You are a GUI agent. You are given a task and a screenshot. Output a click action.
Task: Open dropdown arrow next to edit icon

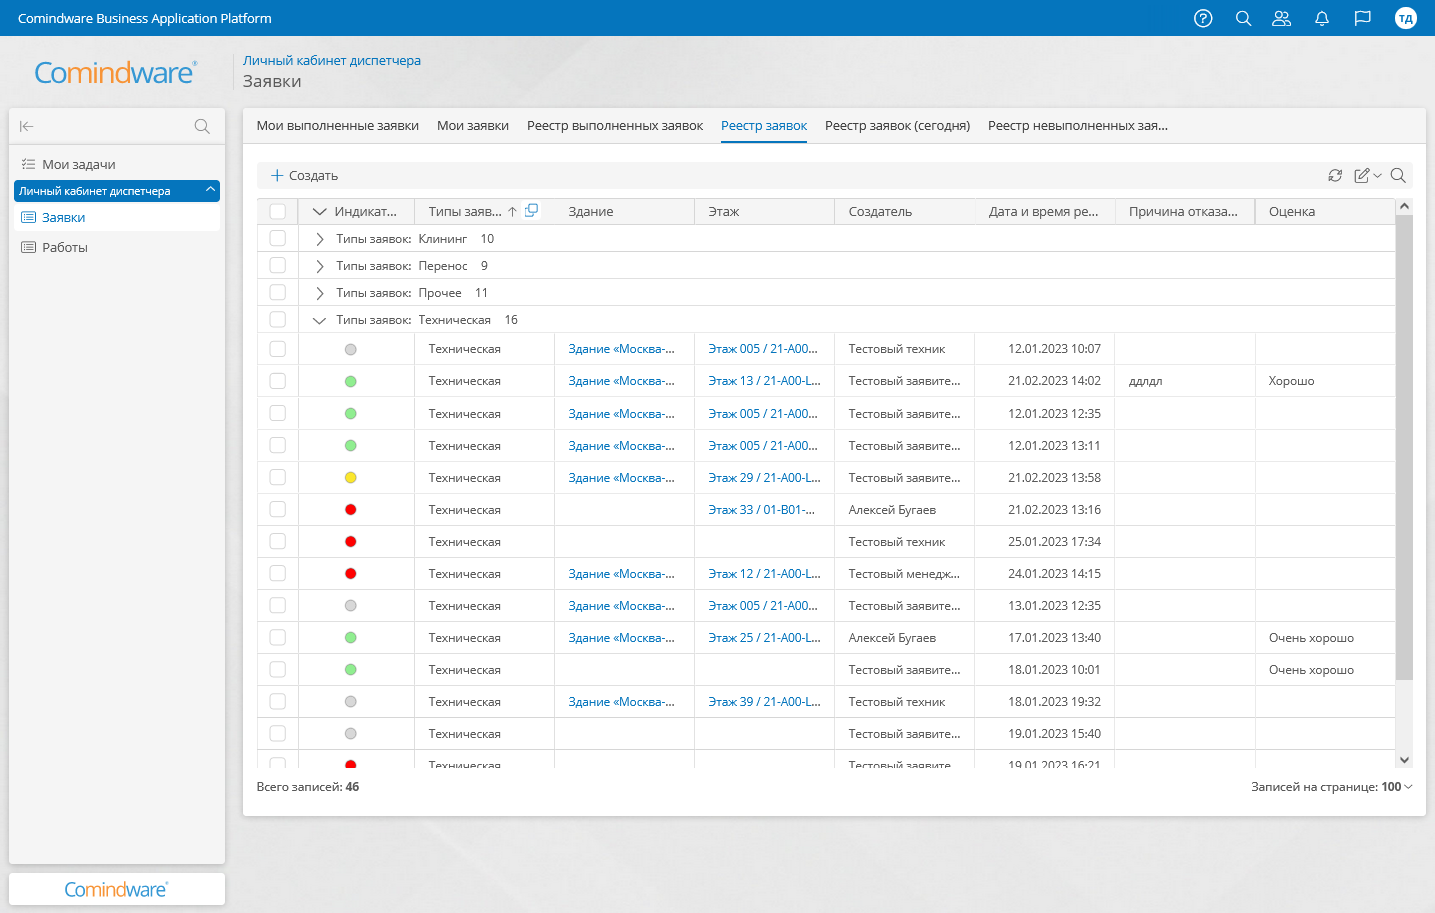pyautogui.click(x=1377, y=176)
